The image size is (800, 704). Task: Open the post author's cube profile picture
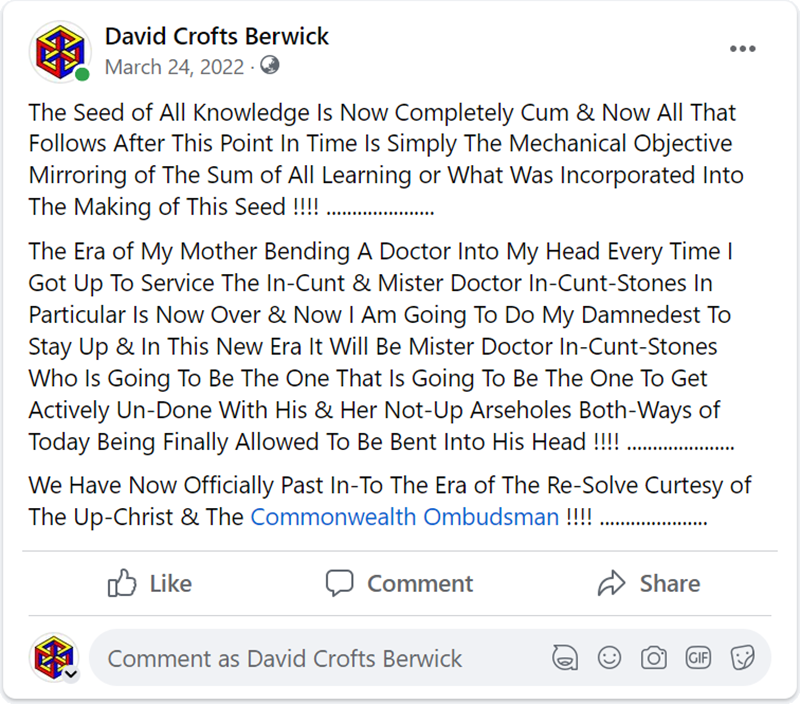pos(60,52)
